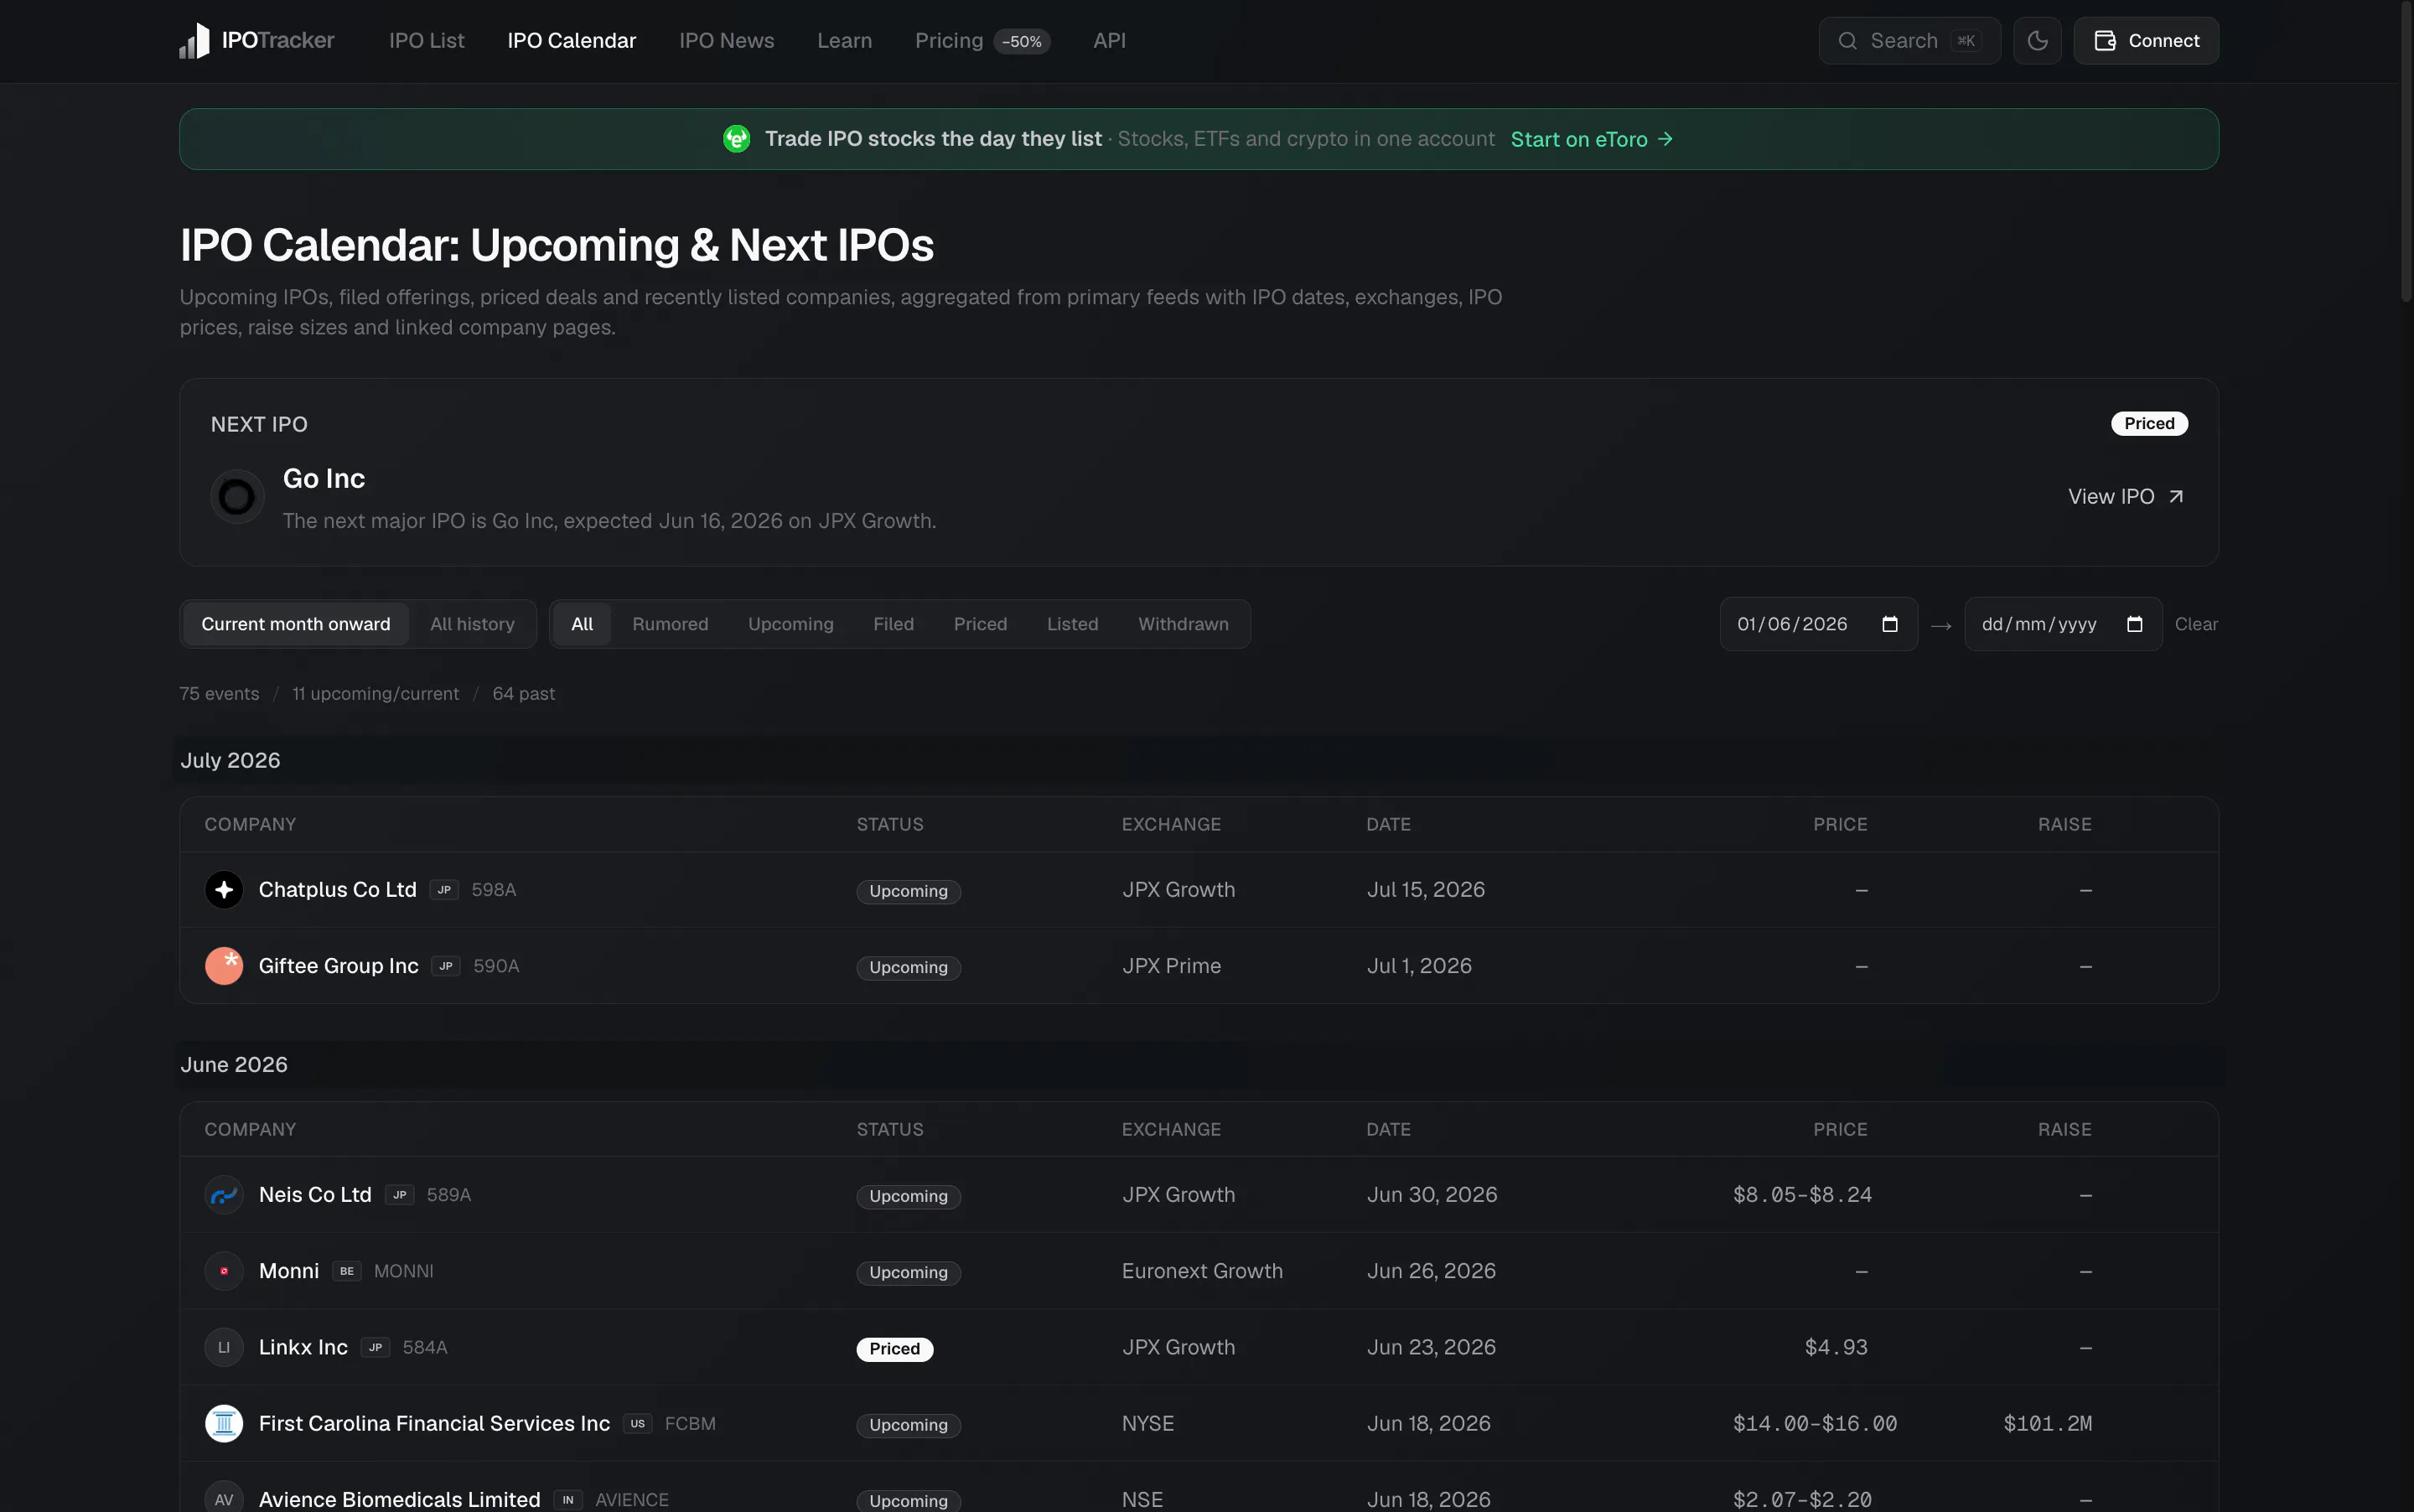2414x1512 pixels.
Task: Click the View IPO arrow icon
Action: pos(2176,497)
